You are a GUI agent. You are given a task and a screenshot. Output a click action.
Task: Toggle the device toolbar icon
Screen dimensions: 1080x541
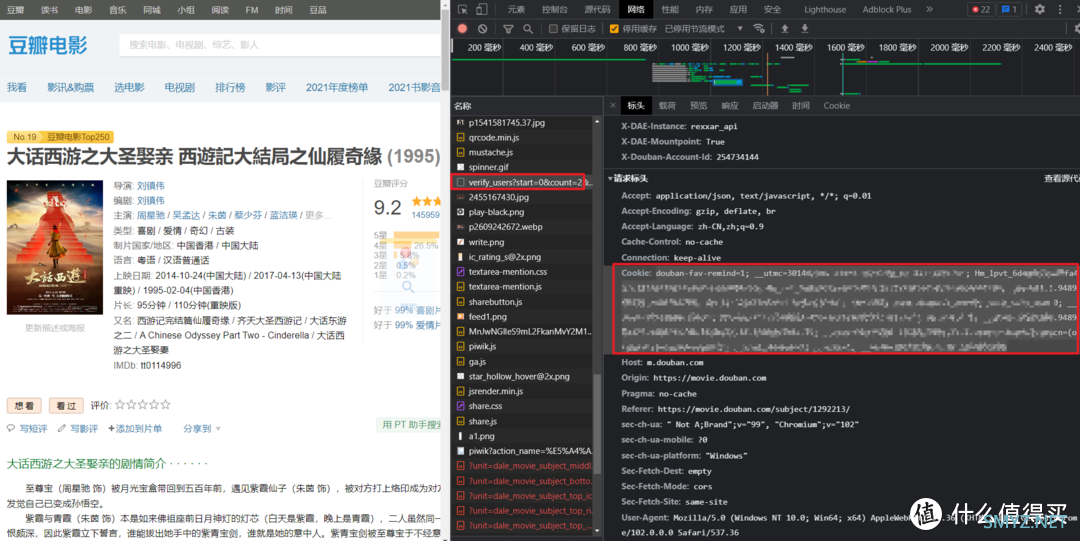point(481,10)
